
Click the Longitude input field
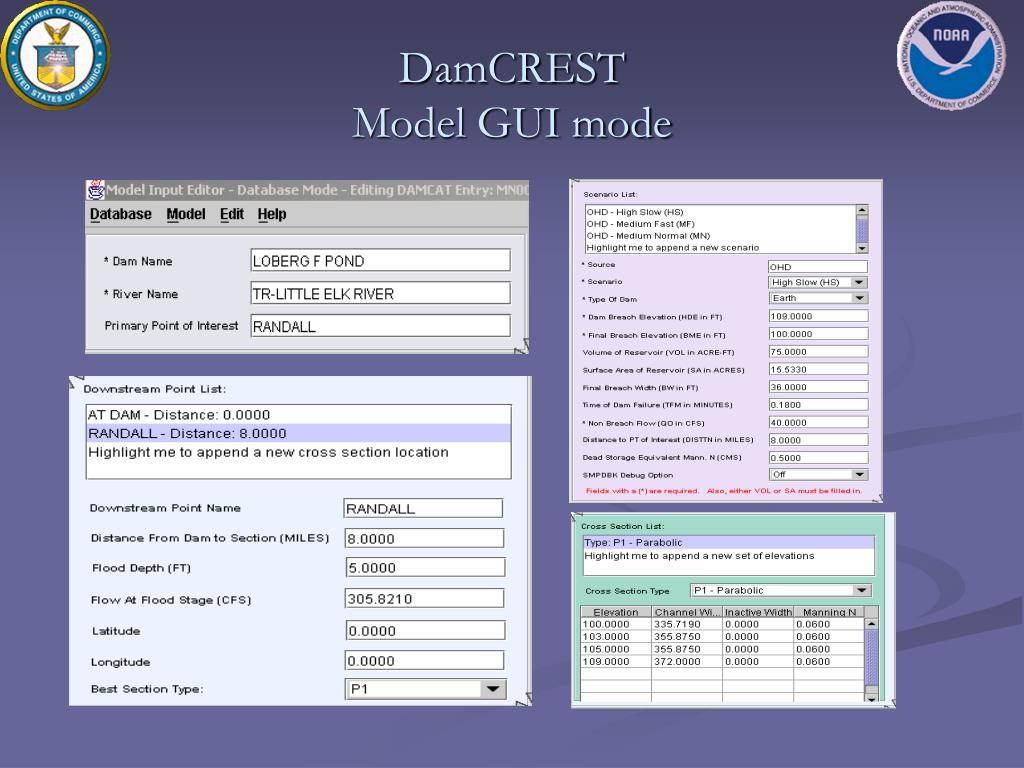coord(424,660)
